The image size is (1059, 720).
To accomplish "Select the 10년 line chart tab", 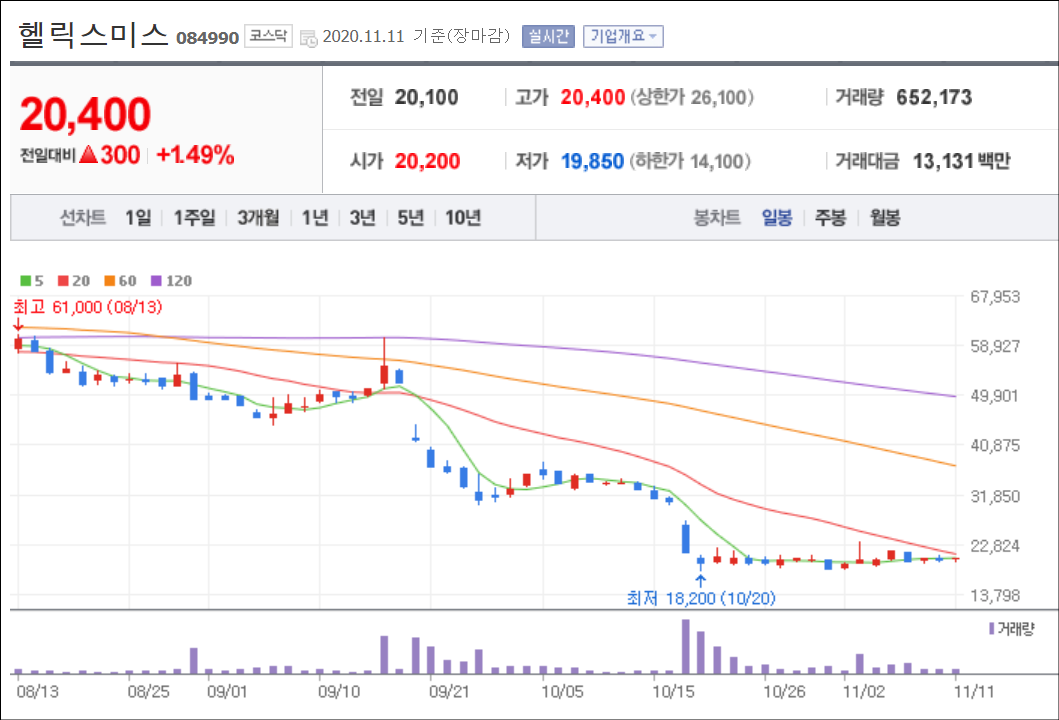I will (x=463, y=217).
